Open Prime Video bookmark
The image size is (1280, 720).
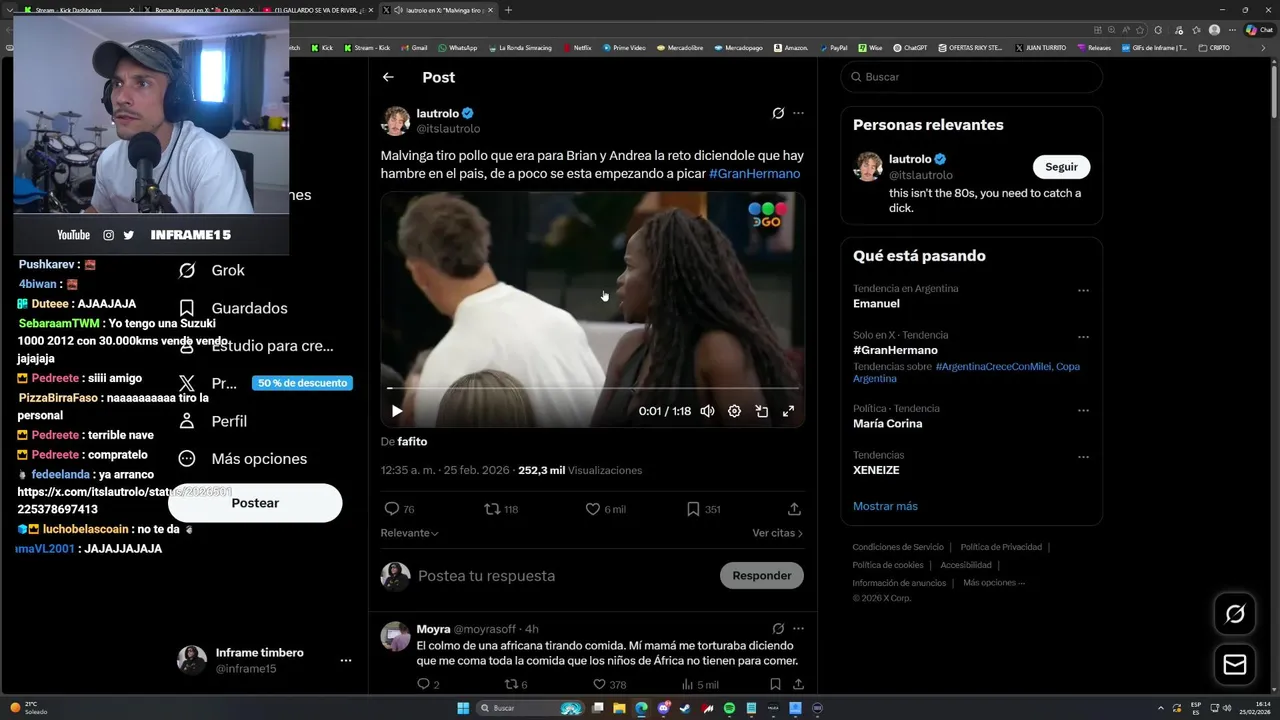pos(624,47)
